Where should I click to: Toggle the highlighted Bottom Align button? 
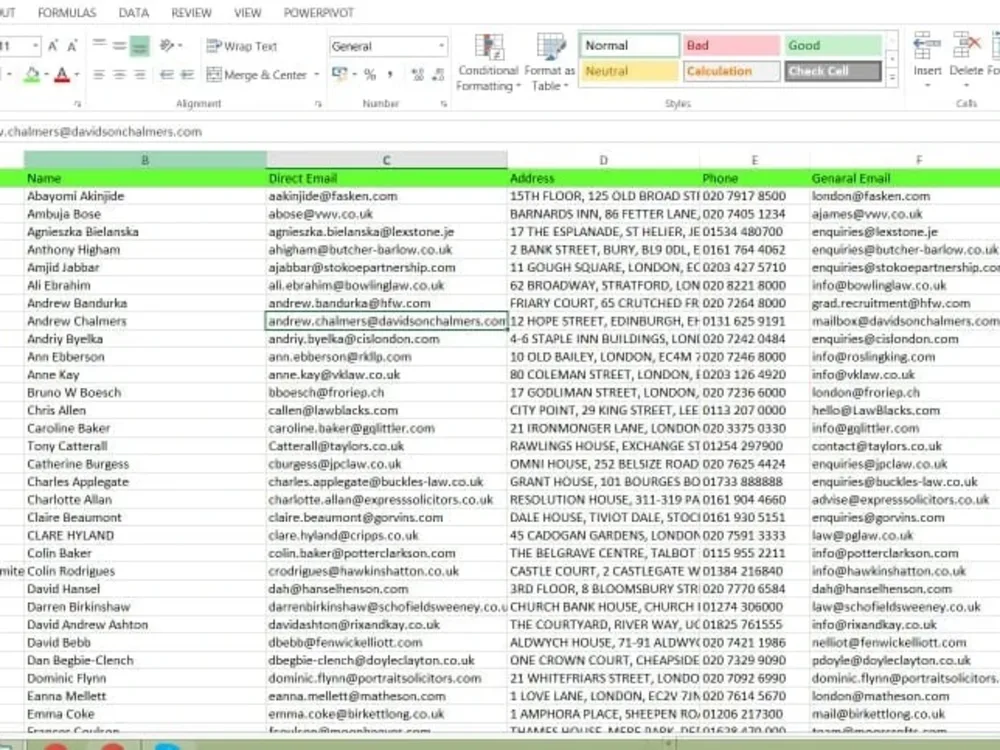139,45
